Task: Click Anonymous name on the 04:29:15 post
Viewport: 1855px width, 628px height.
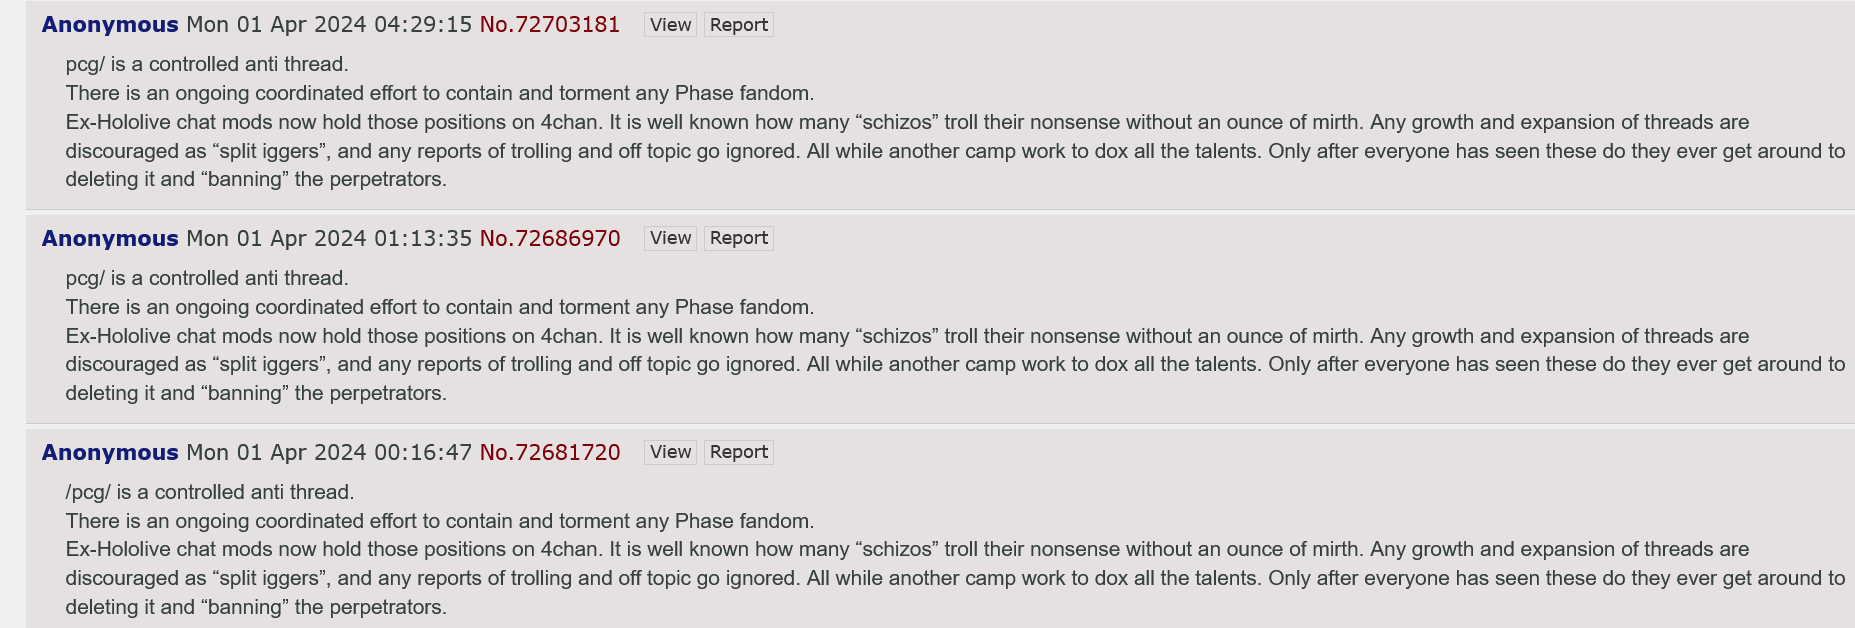Action: 110,25
